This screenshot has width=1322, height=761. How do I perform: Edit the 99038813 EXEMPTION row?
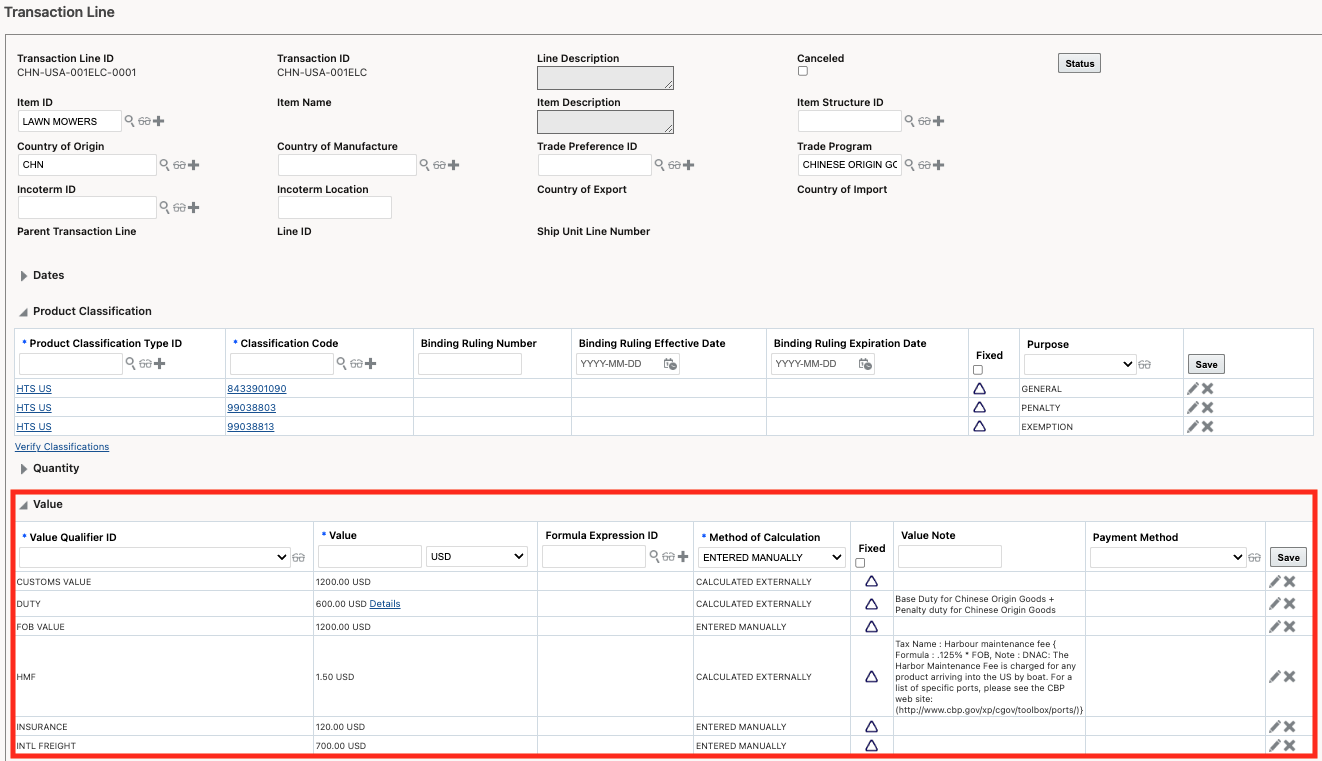1193,426
